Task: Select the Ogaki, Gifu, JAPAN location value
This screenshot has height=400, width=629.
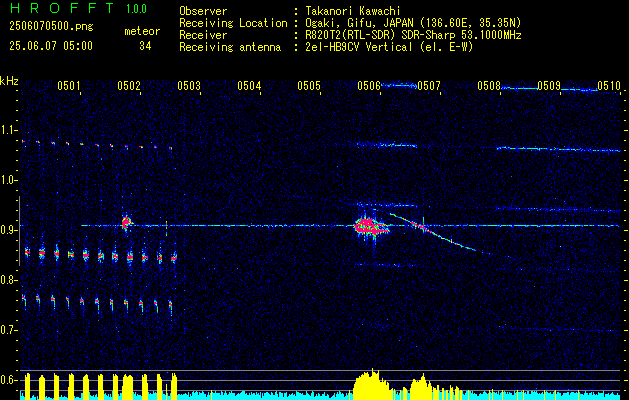Action: (x=412, y=23)
